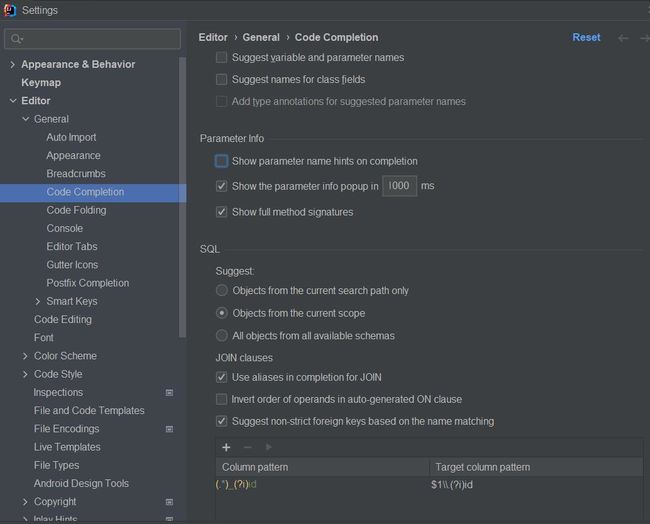Click the project-level icon next to Copyright
This screenshot has width=650, height=524.
(x=169, y=502)
